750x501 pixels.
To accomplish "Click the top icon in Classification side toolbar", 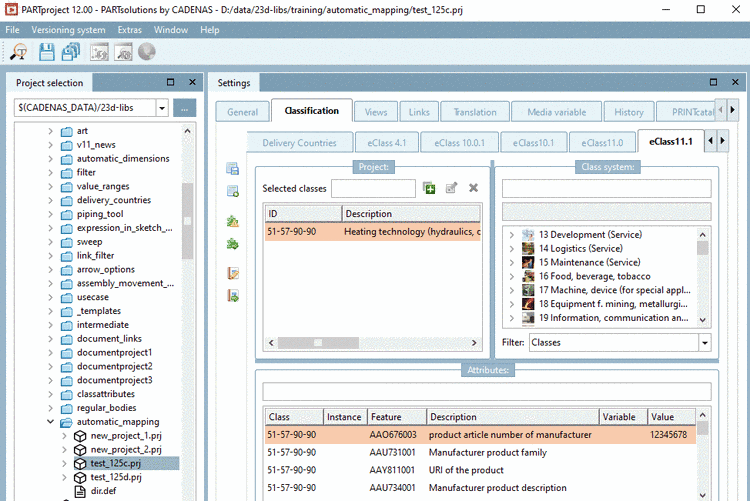I will click(233, 168).
